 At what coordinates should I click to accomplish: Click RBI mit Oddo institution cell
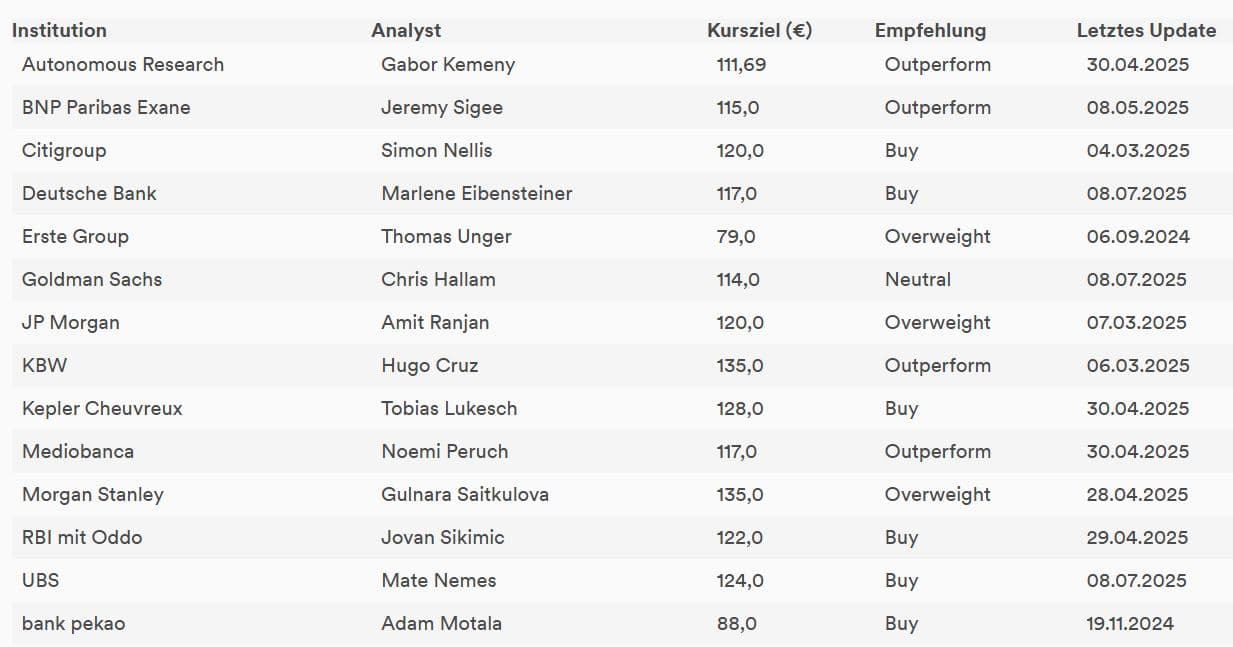[82, 537]
